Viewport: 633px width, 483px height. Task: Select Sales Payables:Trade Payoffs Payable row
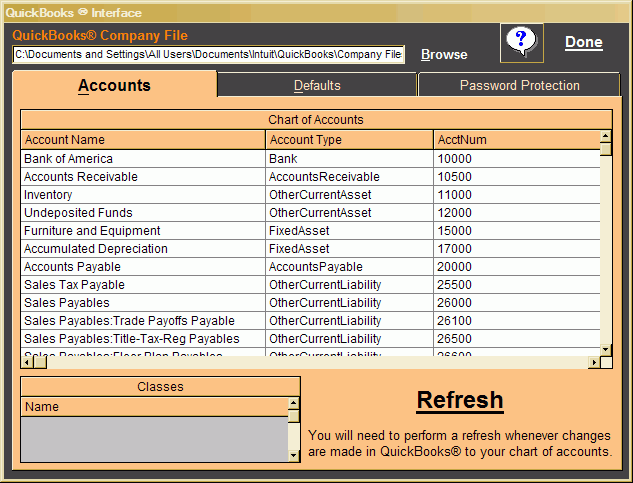pos(310,321)
